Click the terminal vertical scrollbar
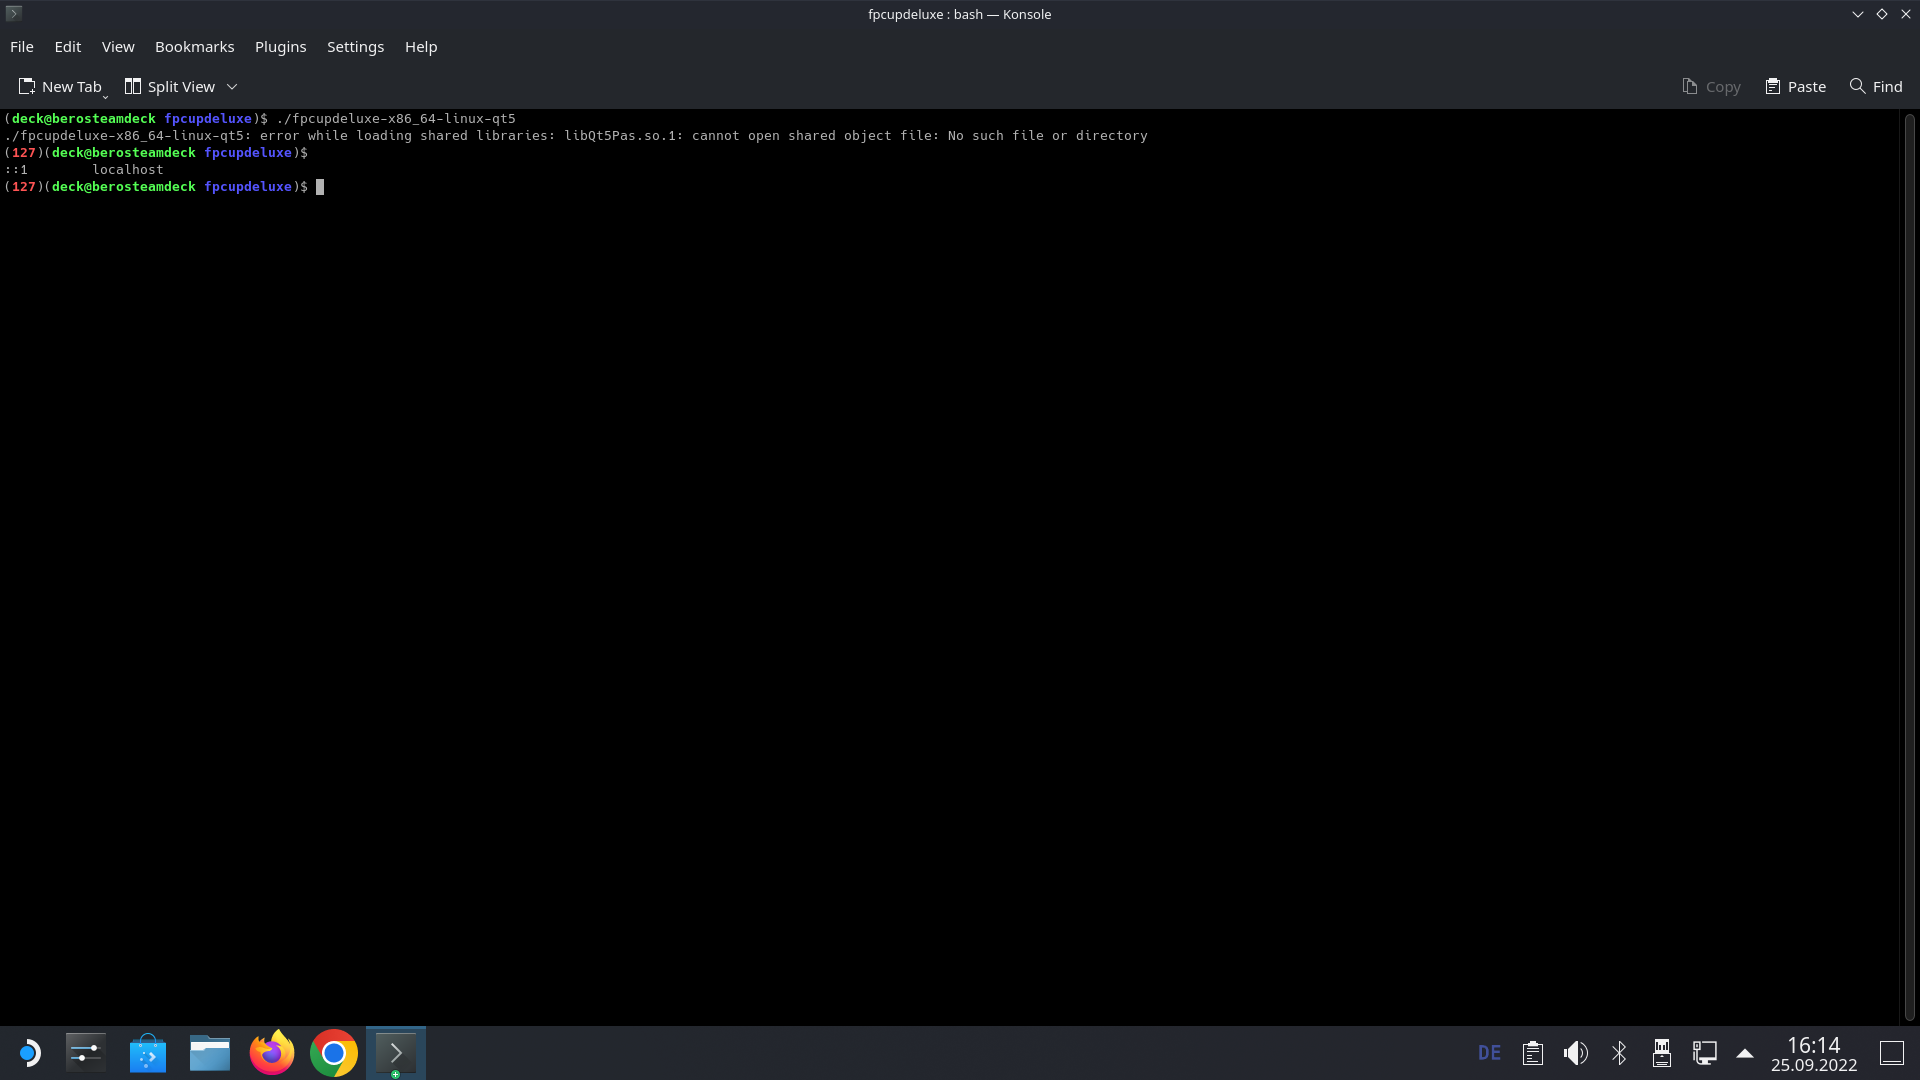1920x1080 pixels. [1909, 566]
